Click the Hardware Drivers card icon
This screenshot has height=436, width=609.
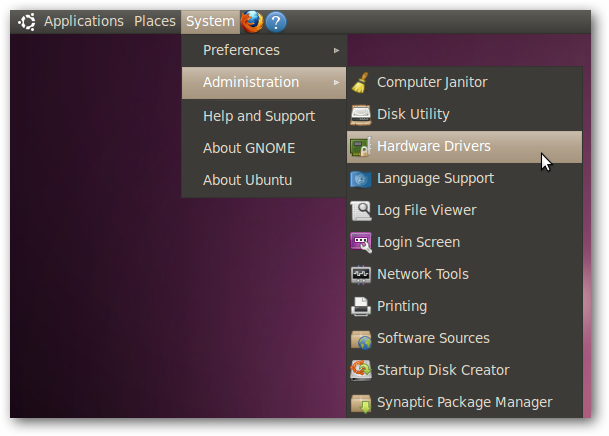pyautogui.click(x=361, y=147)
